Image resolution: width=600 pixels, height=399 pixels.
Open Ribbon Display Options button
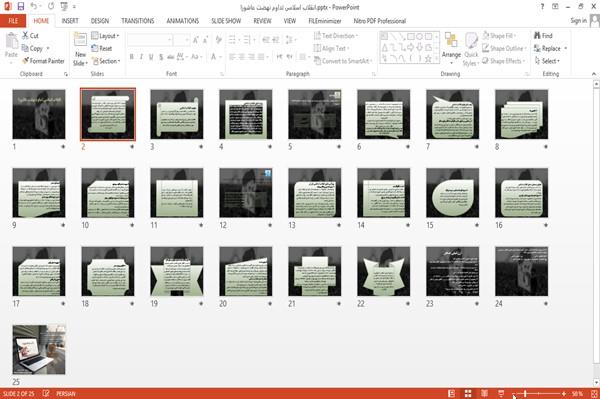[555, 7]
